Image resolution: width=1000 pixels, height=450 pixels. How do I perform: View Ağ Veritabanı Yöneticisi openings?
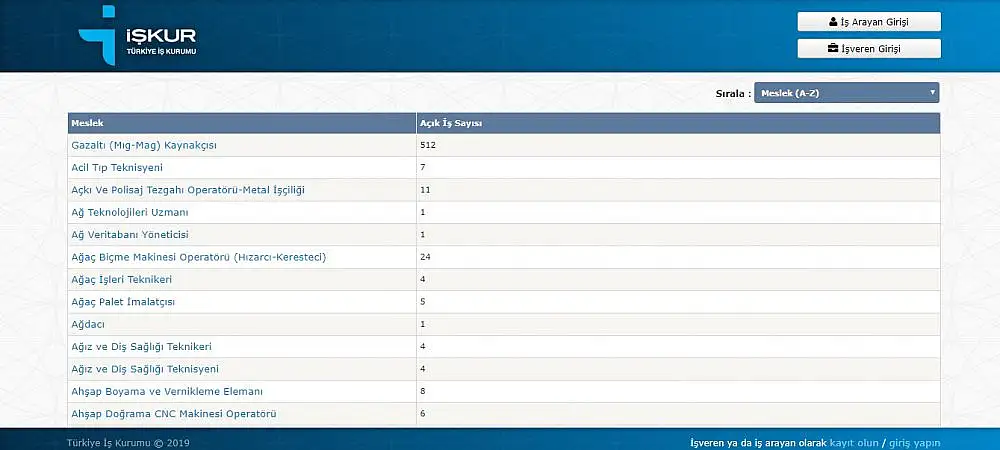tap(130, 234)
